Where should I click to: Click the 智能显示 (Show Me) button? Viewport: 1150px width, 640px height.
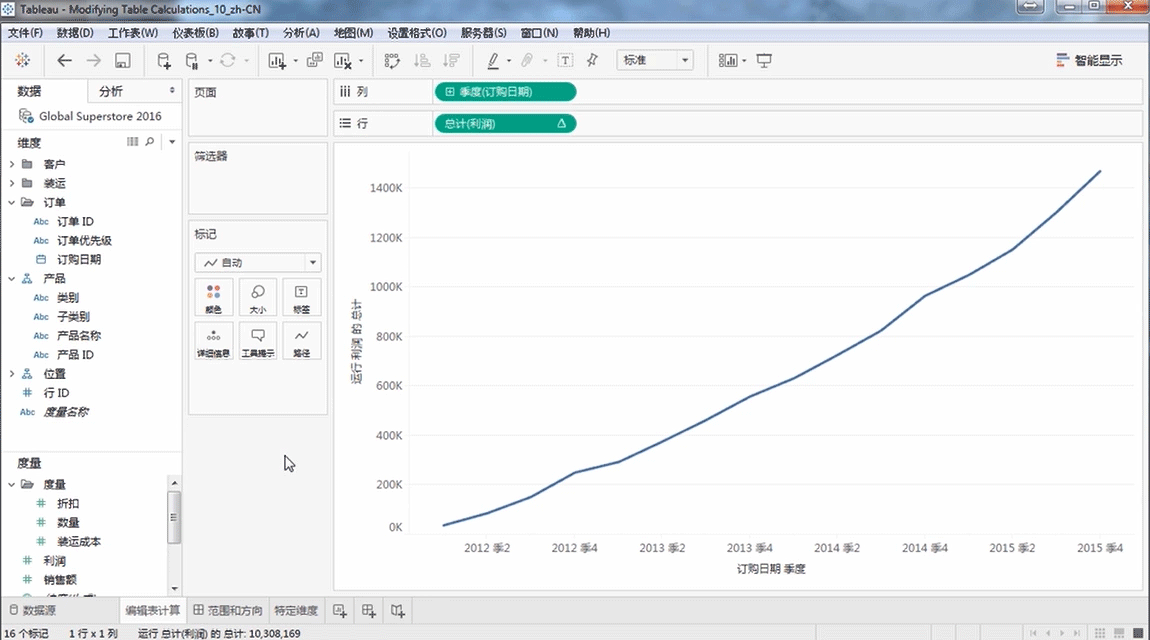[x=1089, y=61]
